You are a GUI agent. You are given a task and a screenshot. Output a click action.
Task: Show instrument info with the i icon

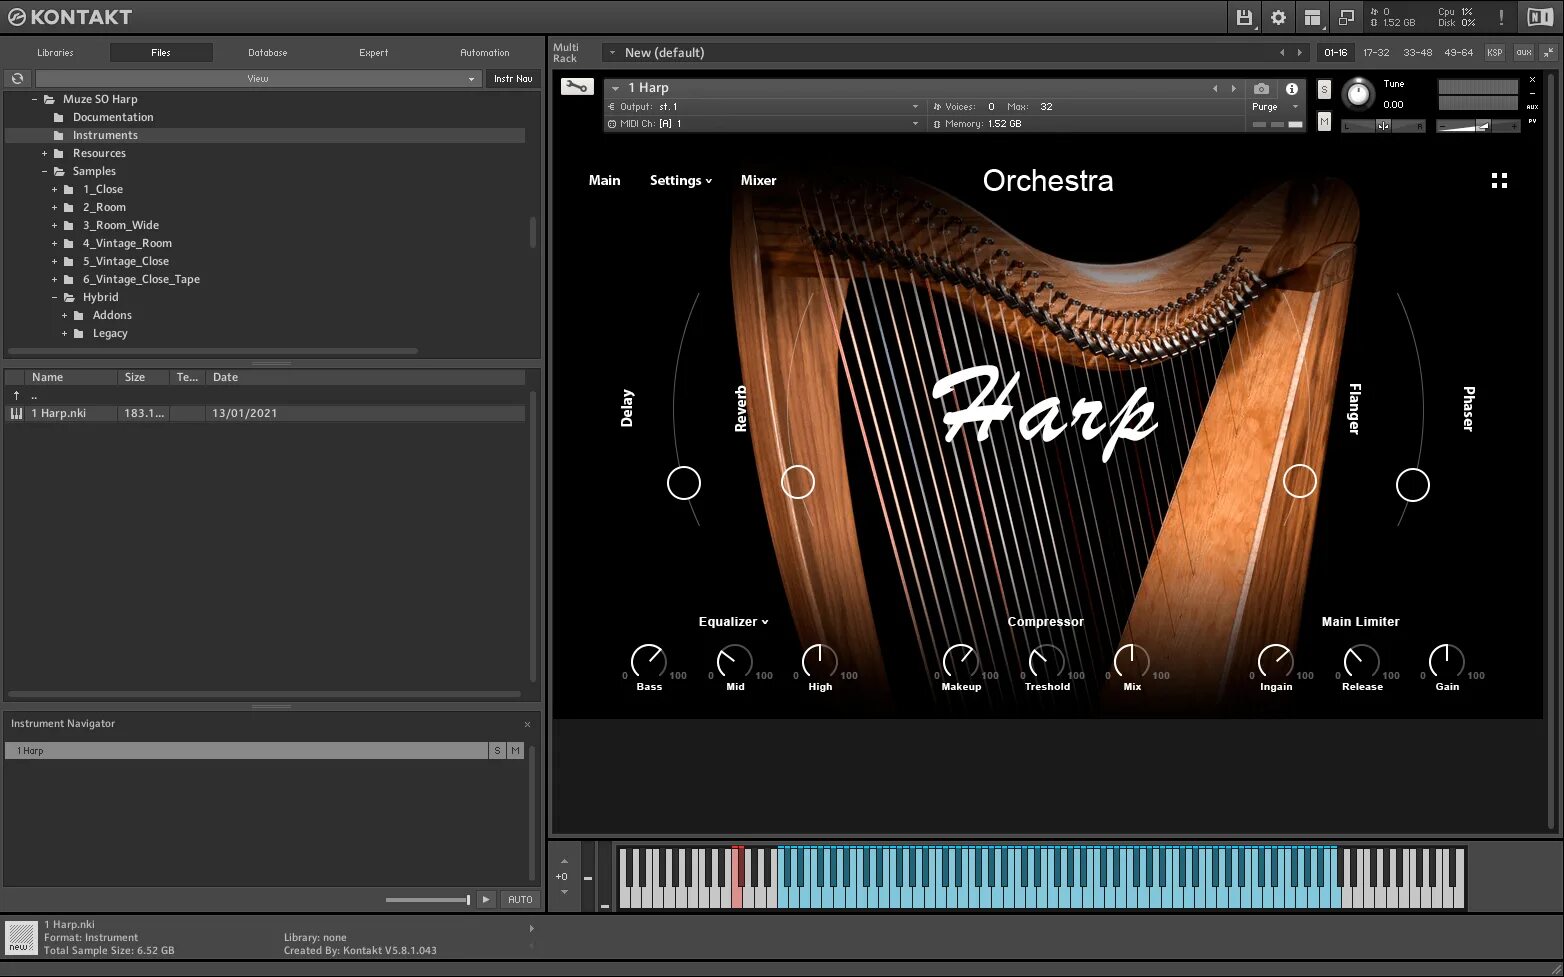click(1292, 89)
